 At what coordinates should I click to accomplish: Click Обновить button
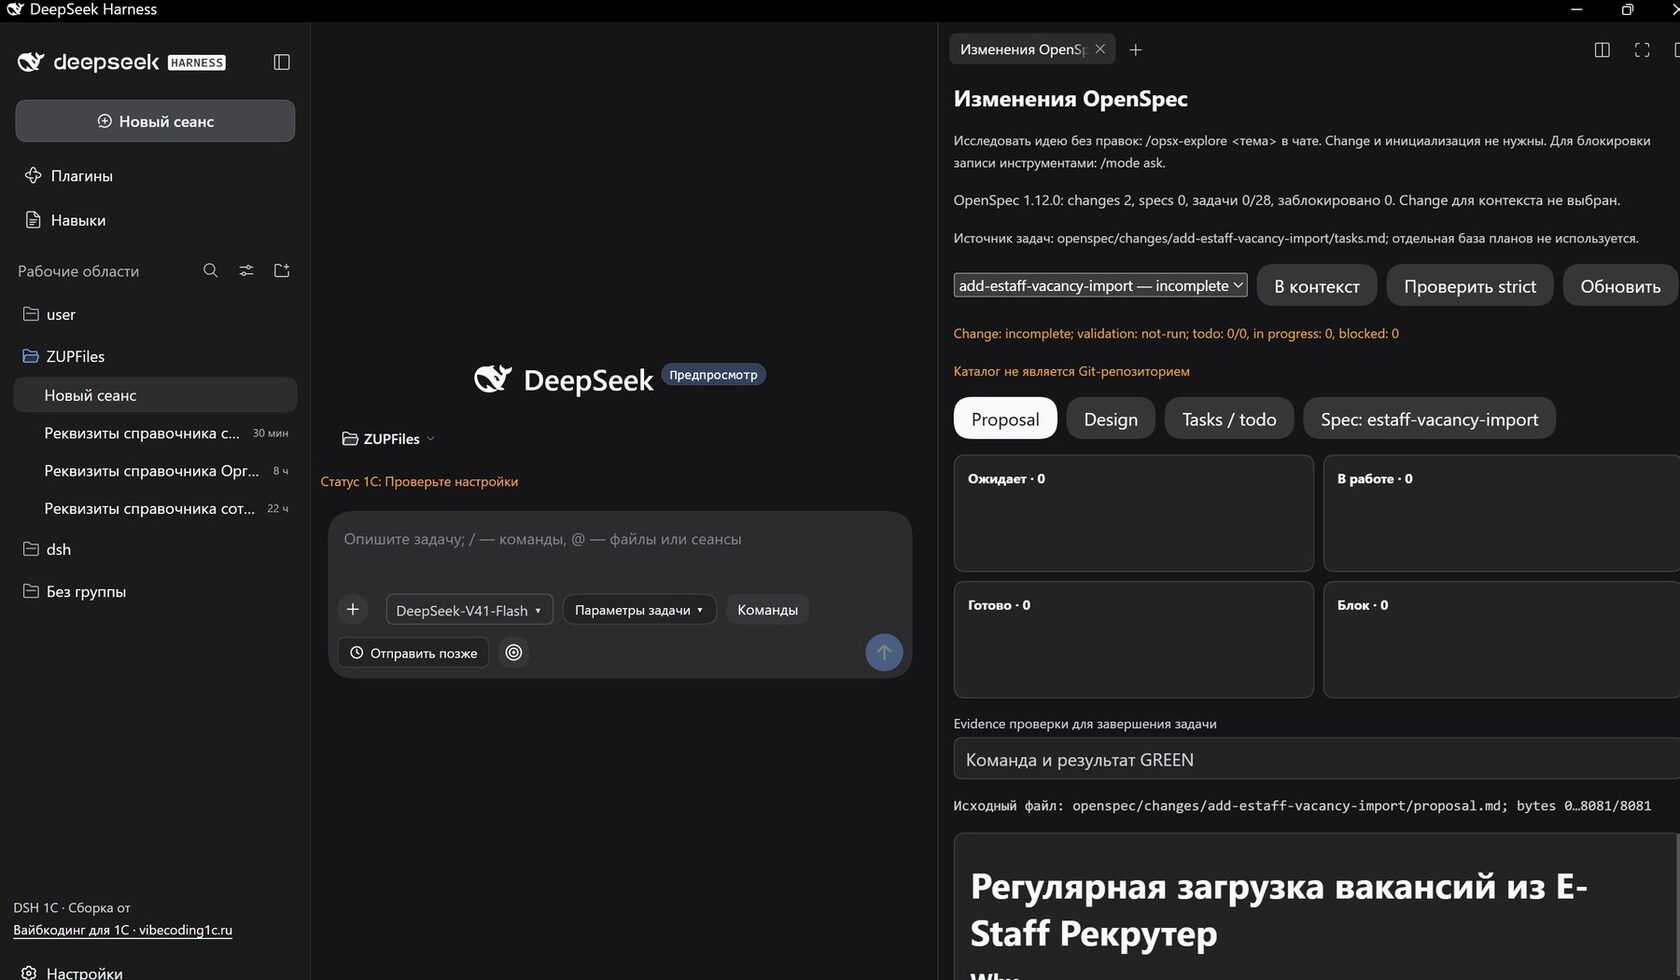tap(1620, 286)
